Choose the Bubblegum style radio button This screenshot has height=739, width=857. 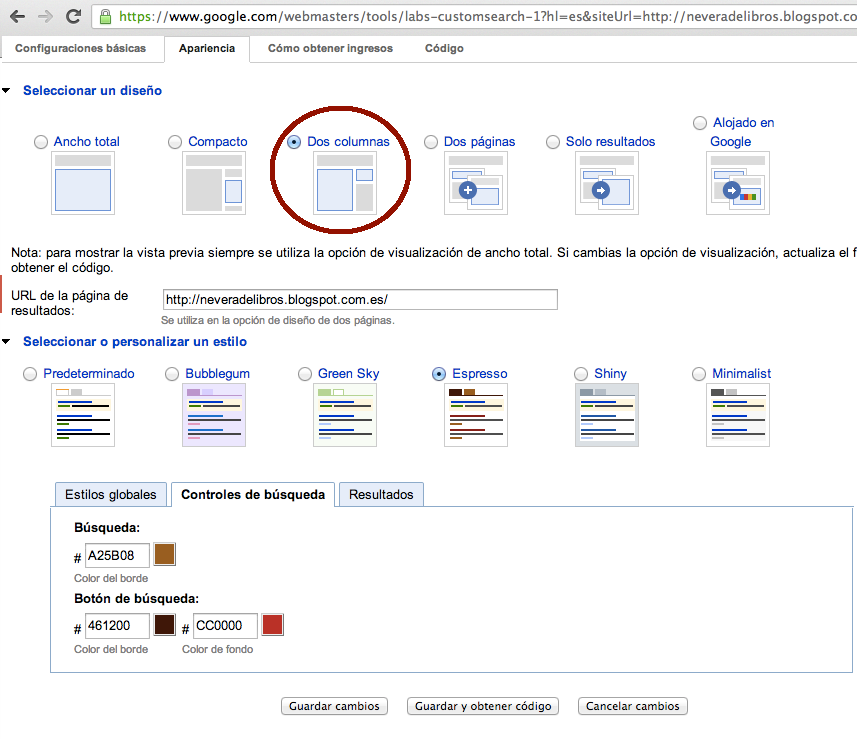(x=172, y=374)
